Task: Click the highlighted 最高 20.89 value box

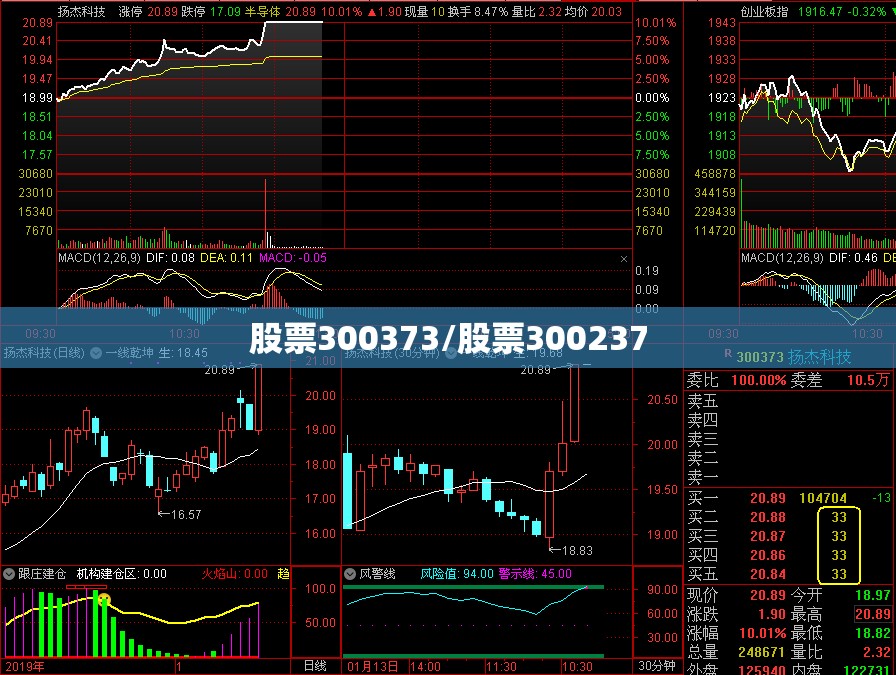Action: click(873, 614)
